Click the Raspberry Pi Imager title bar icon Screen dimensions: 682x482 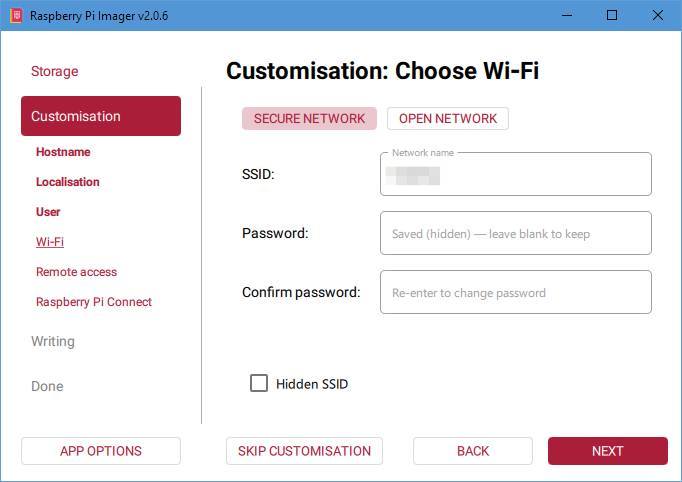(15, 15)
